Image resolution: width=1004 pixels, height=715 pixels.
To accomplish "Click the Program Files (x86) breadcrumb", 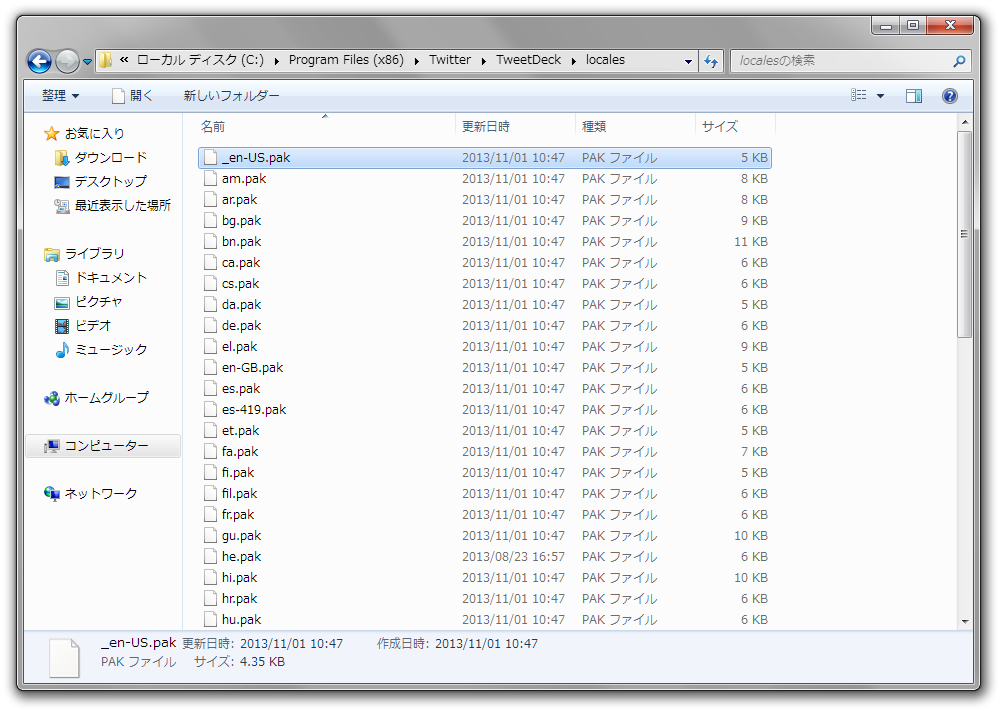I will pyautogui.click(x=346, y=60).
